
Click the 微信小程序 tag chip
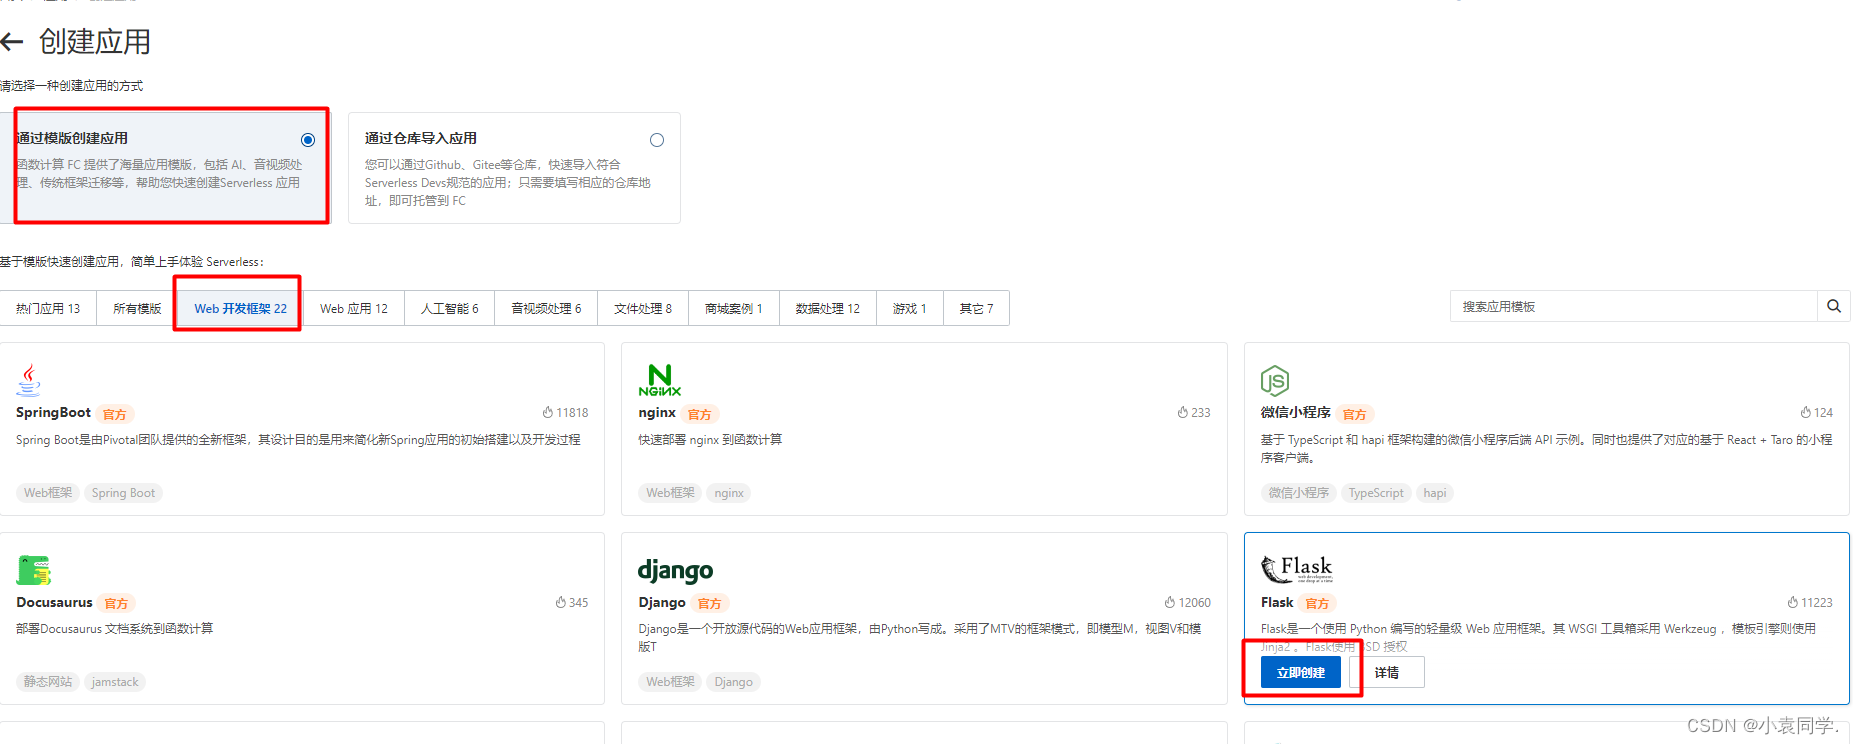(1298, 493)
